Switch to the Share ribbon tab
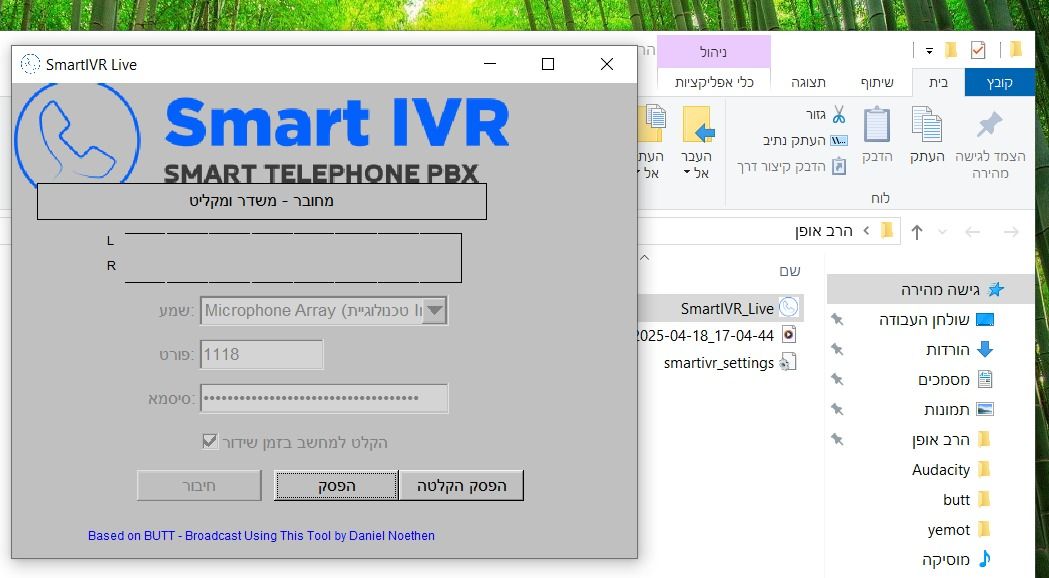The width and height of the screenshot is (1049, 578). [877, 82]
